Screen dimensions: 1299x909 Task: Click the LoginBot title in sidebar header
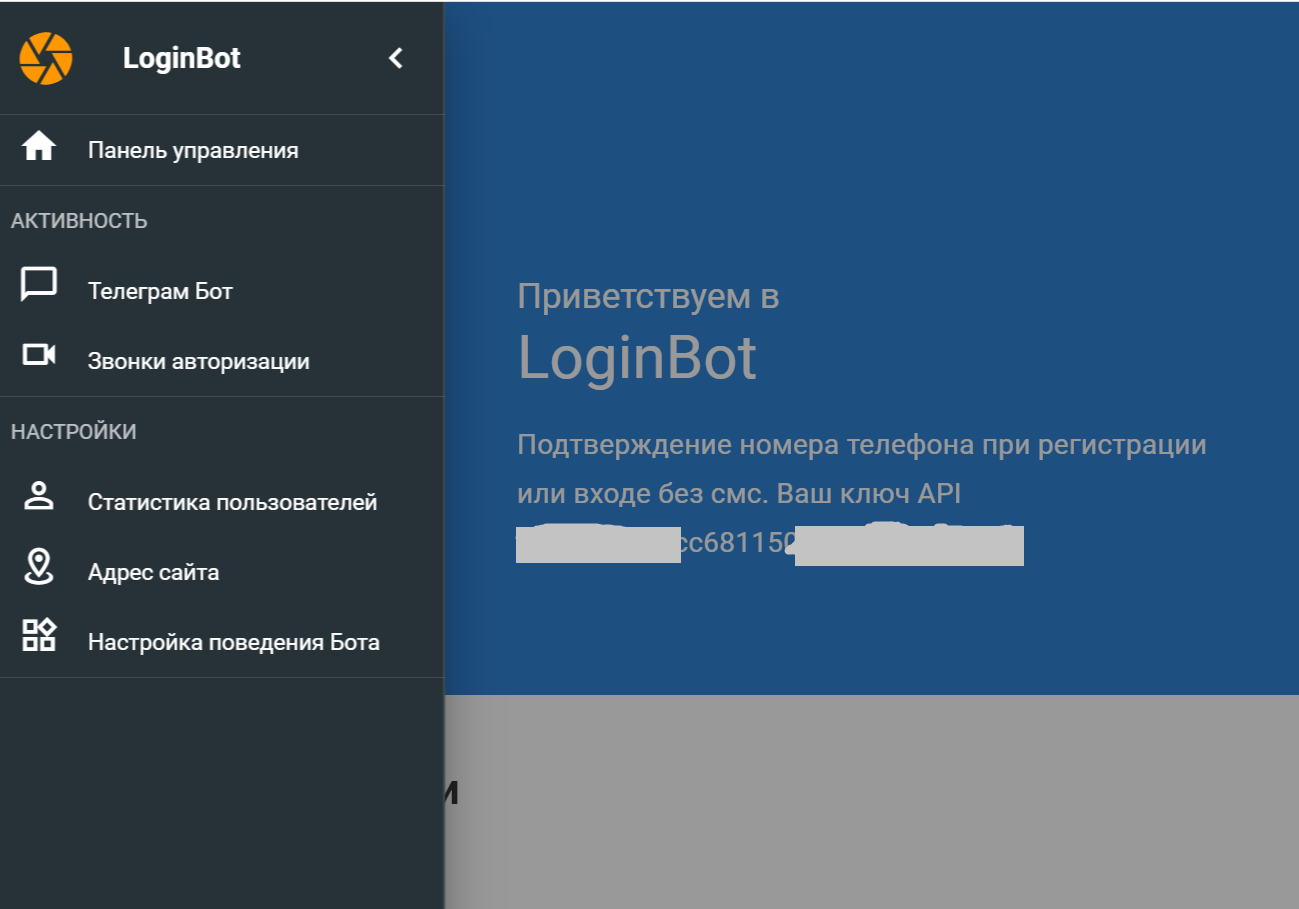coord(181,58)
